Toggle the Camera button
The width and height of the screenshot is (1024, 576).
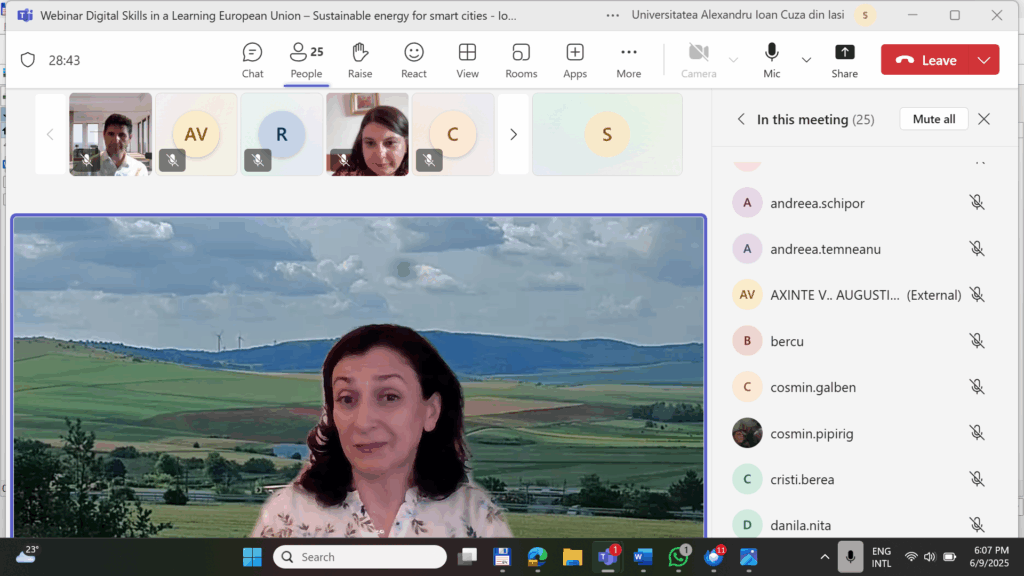tap(699, 60)
